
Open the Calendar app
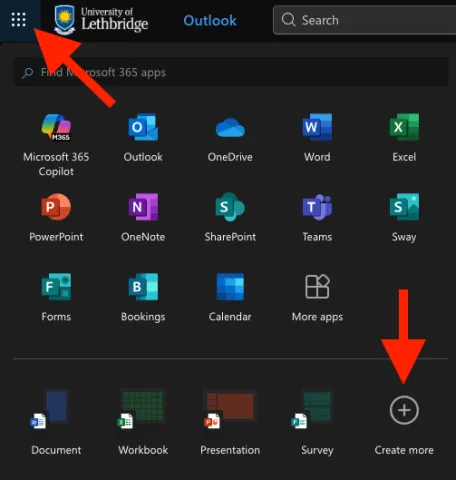[x=230, y=298]
